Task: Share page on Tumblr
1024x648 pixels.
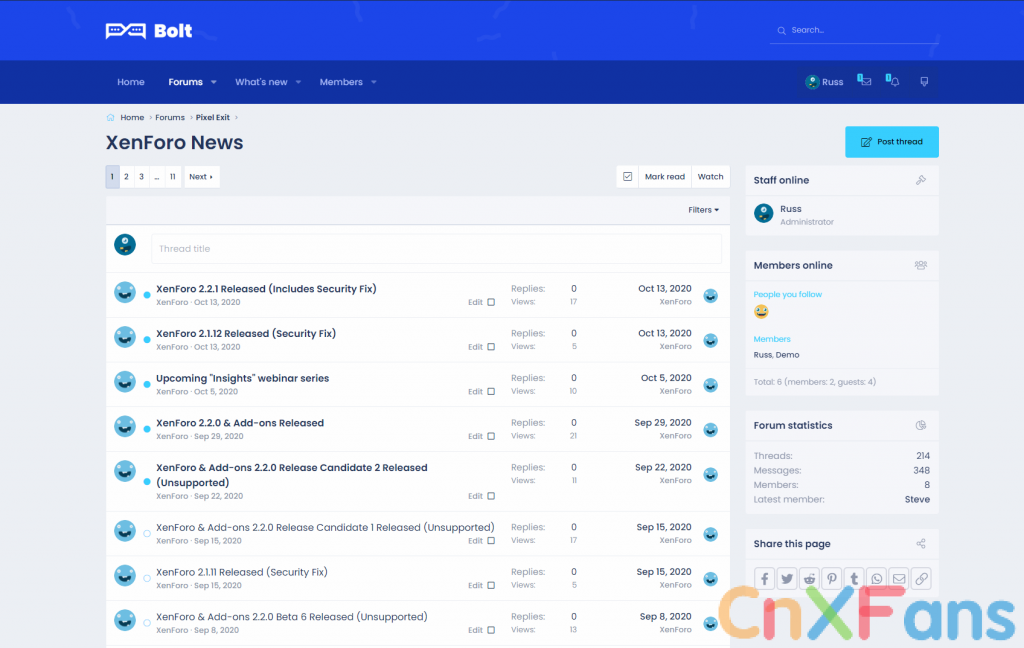Action: pos(854,579)
